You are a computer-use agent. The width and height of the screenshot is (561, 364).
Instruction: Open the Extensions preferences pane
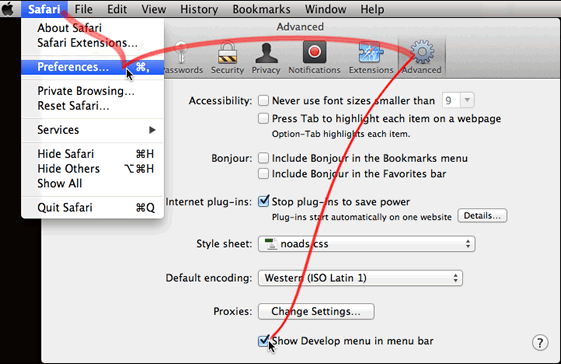tap(371, 57)
